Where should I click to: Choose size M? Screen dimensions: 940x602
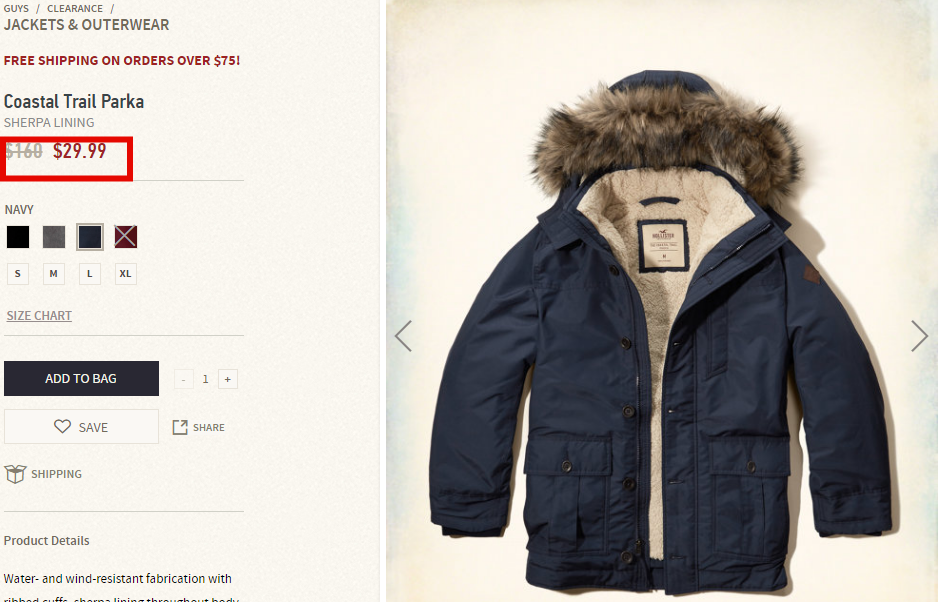pos(54,274)
